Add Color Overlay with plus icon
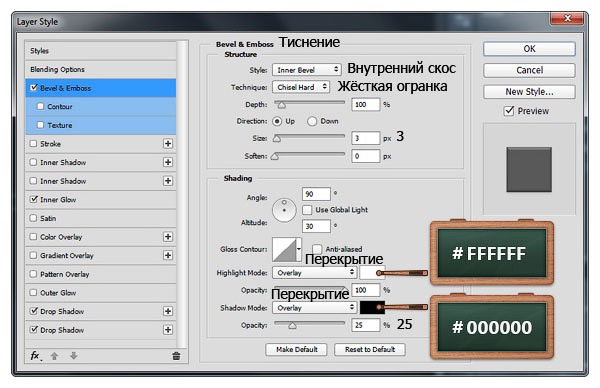 [x=168, y=236]
